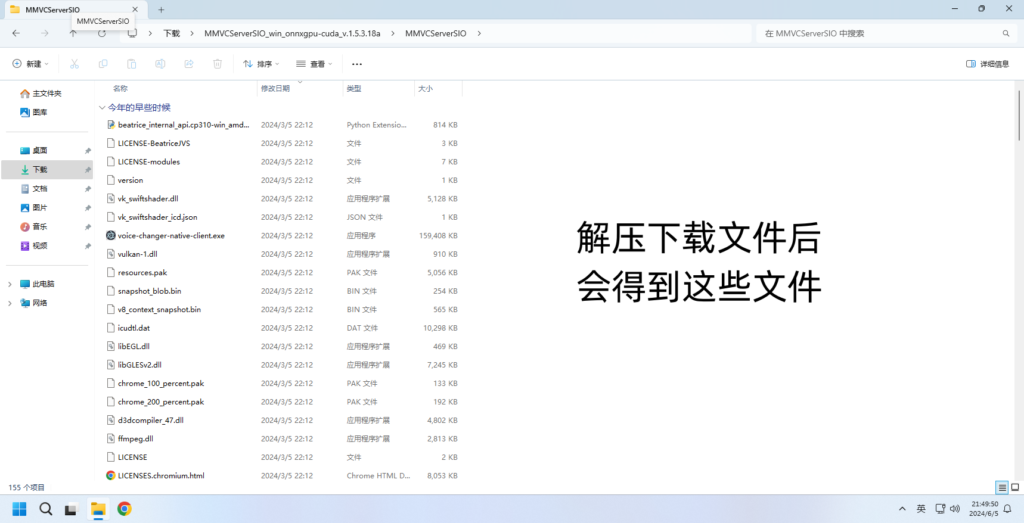This screenshot has width=1024, height=523.
Task: Open 音乐 in the sidebar
Action: 34,227
